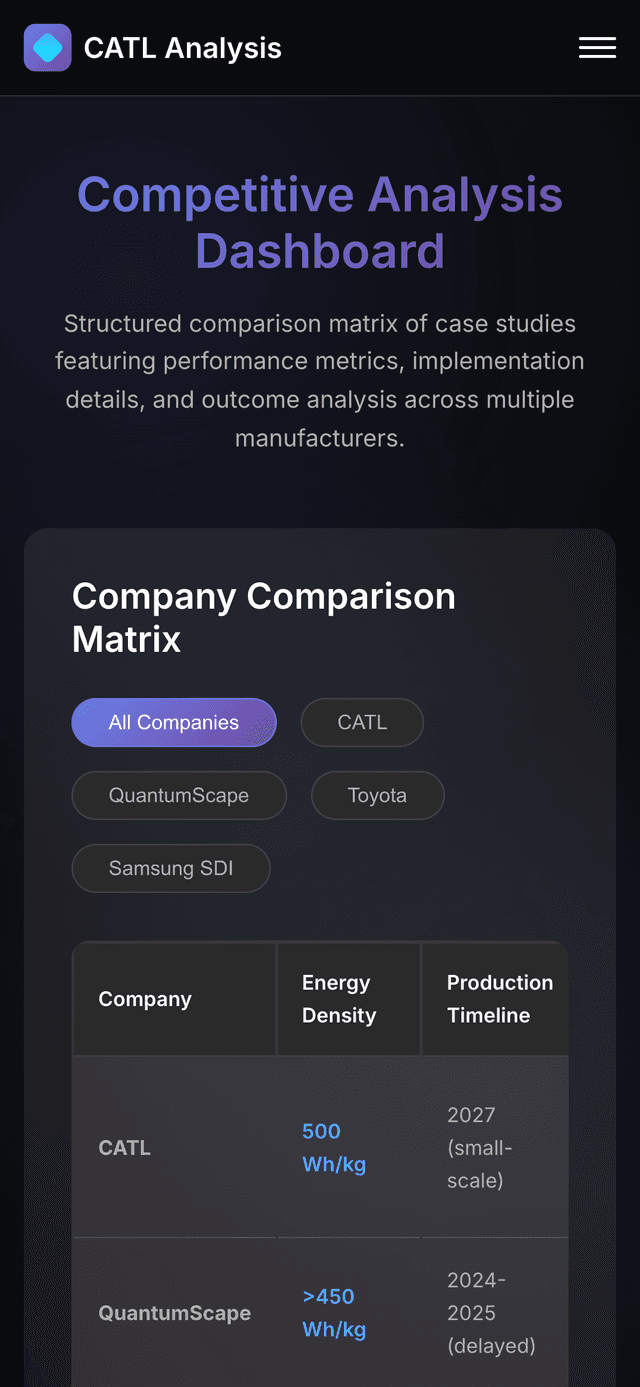Viewport: 640px width, 1387px height.
Task: Sort by Production Timeline header
Action: pyautogui.click(x=499, y=998)
